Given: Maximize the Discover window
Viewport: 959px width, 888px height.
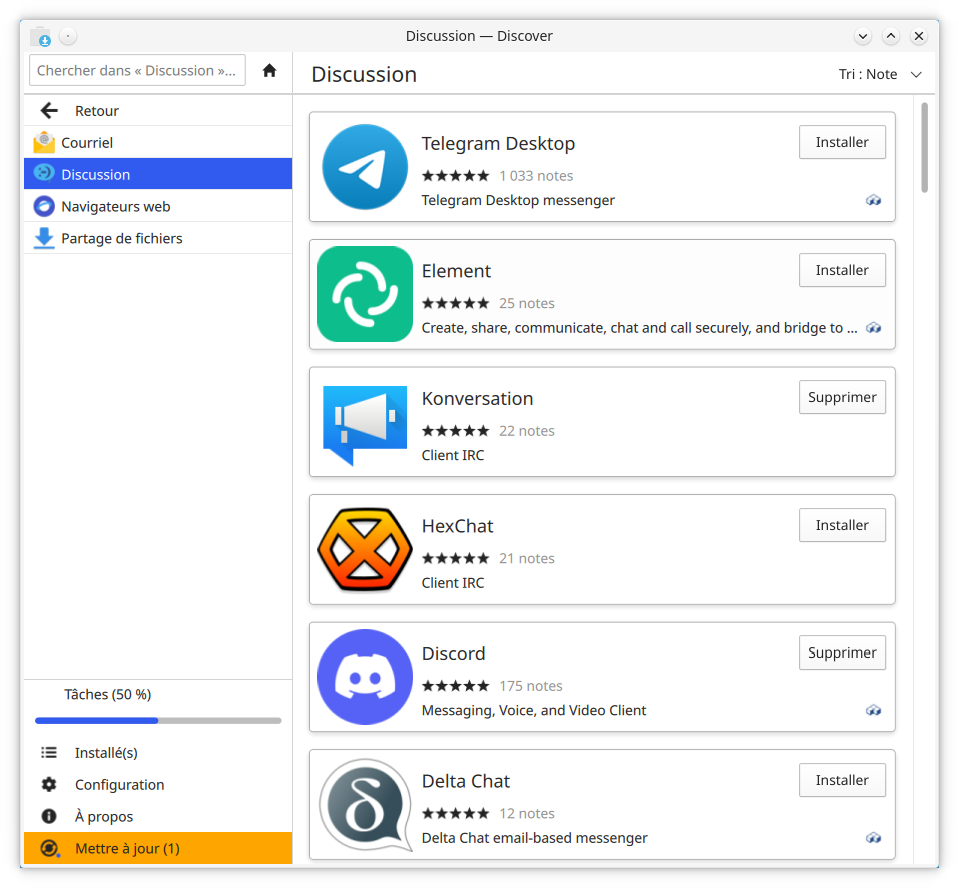Looking at the screenshot, I should click(890, 36).
